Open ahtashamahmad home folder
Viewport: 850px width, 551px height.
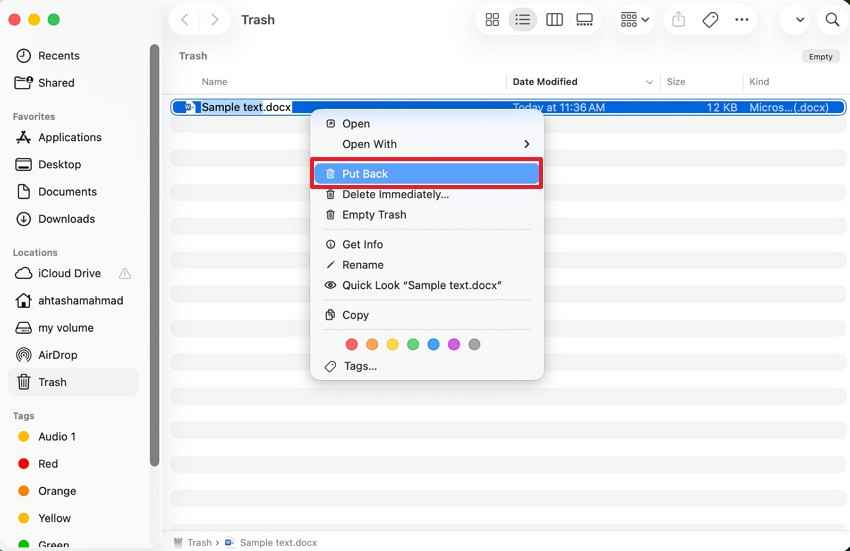[x=73, y=300]
